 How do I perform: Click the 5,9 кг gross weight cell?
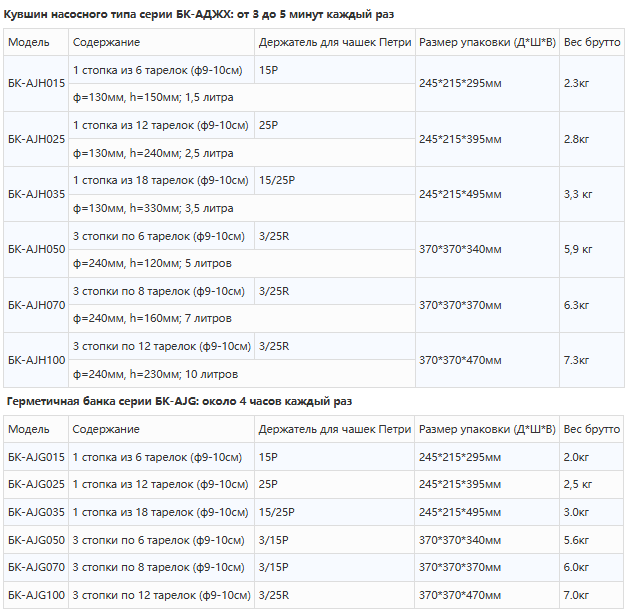click(578, 249)
